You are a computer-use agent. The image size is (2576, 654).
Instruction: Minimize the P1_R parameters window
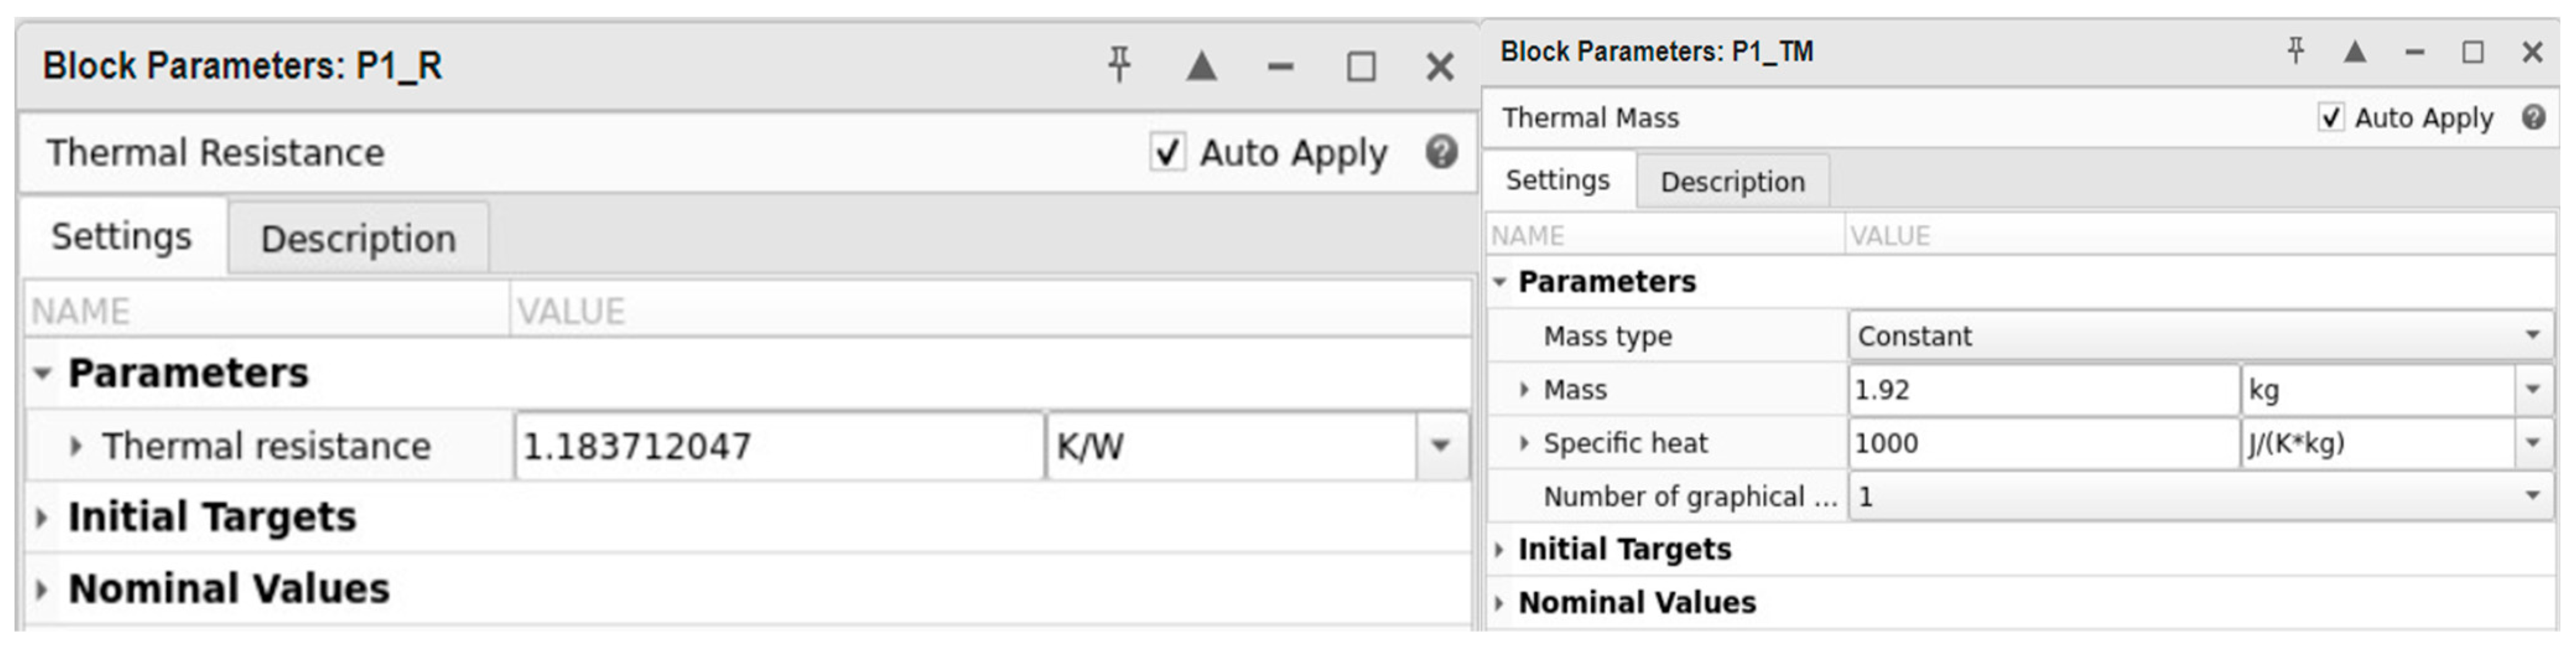(x=1280, y=67)
